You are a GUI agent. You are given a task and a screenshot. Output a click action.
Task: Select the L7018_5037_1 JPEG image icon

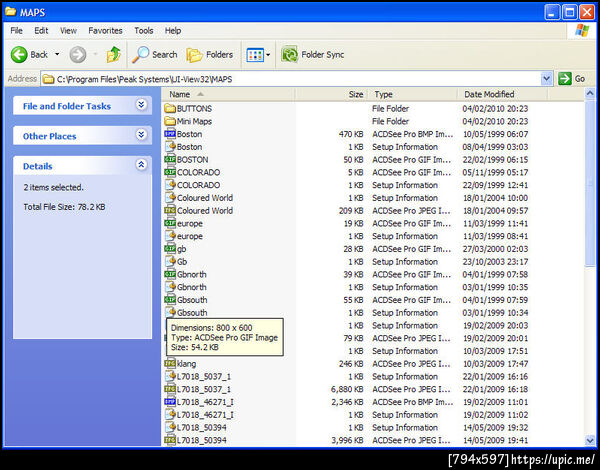coord(170,389)
